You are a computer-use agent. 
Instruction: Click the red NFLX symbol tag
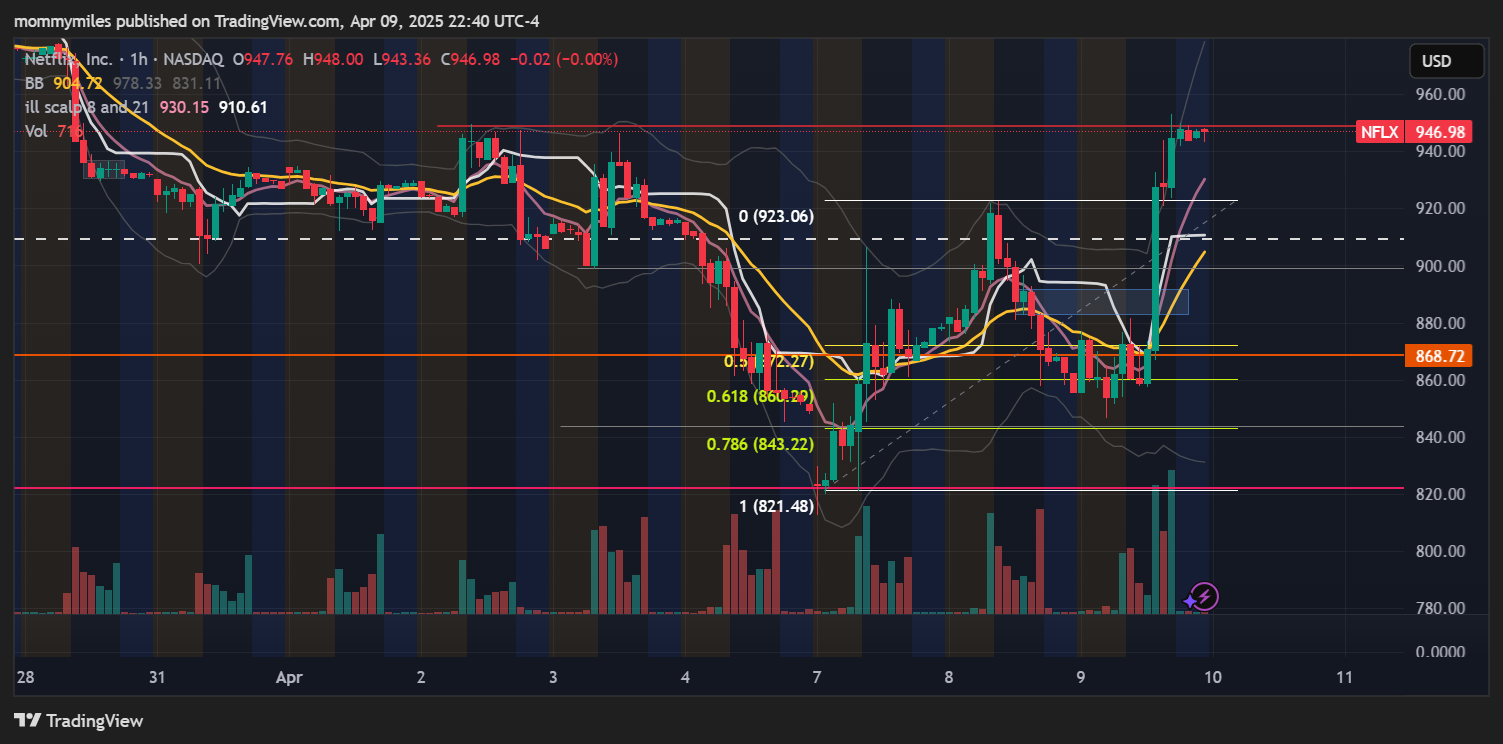(1379, 132)
